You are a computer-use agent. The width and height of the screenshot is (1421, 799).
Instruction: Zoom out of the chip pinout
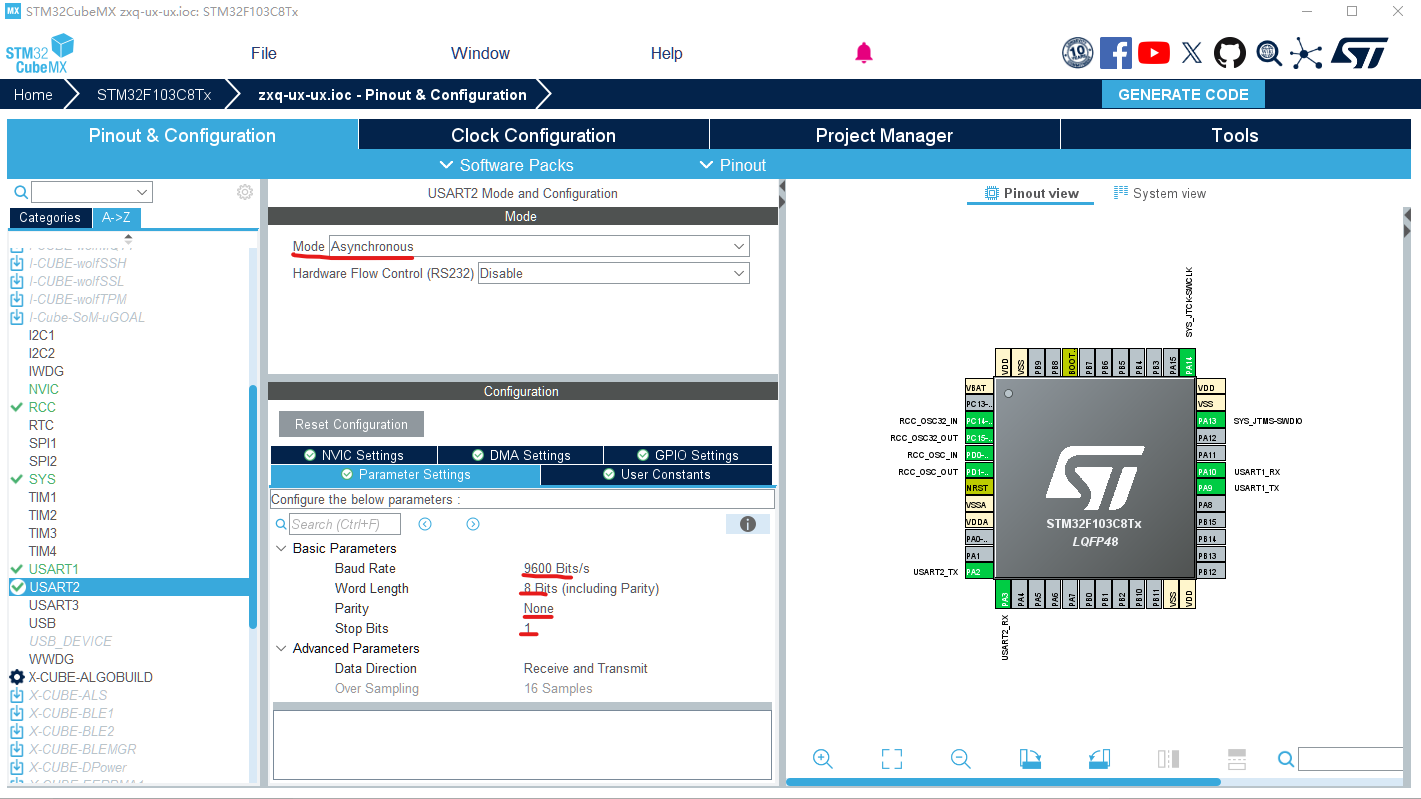pos(961,758)
